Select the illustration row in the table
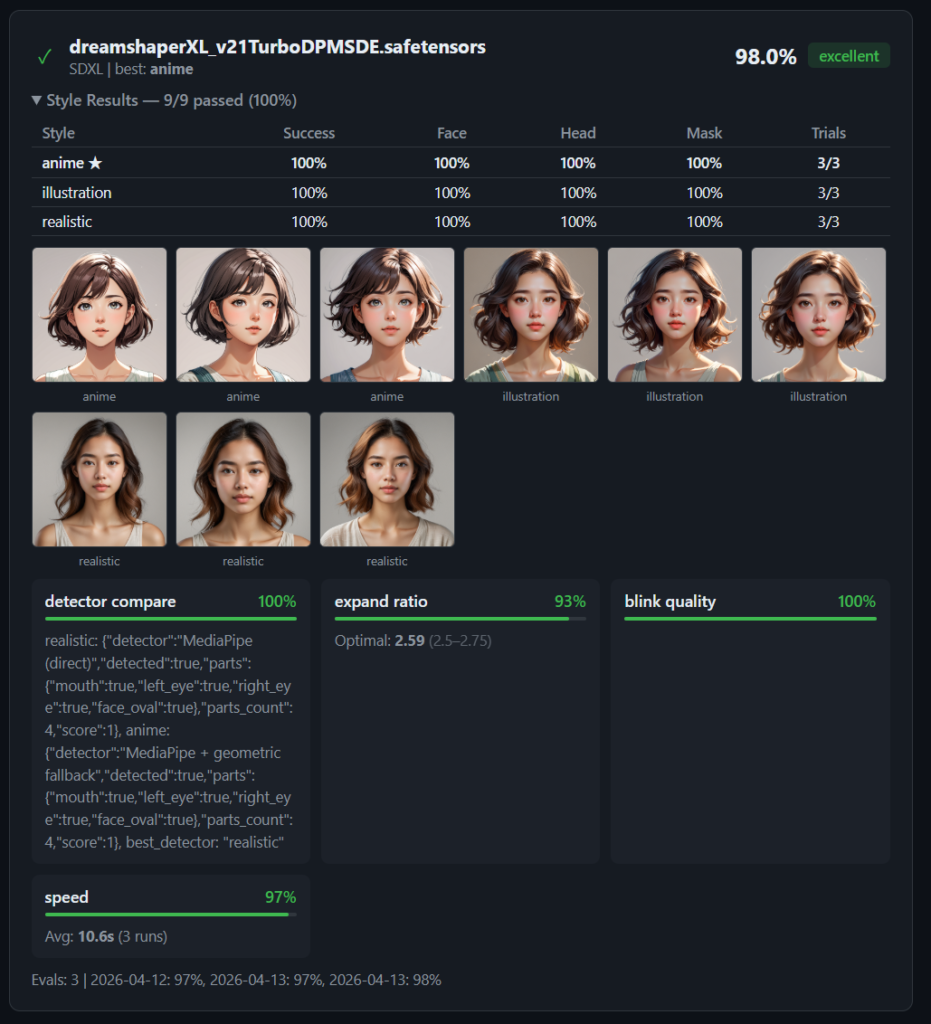 coord(460,193)
